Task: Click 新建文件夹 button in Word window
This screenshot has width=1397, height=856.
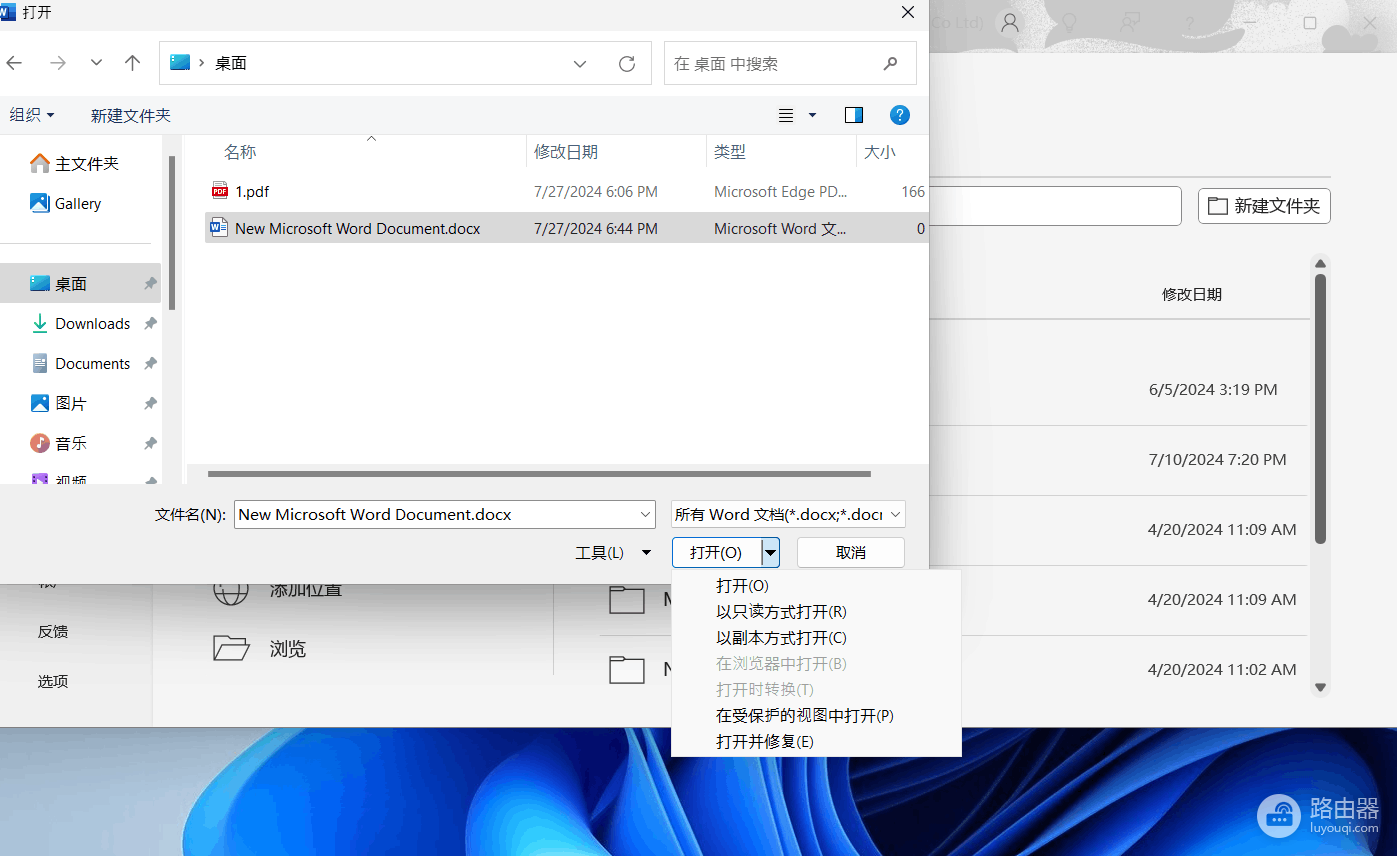Action: click(x=1264, y=206)
